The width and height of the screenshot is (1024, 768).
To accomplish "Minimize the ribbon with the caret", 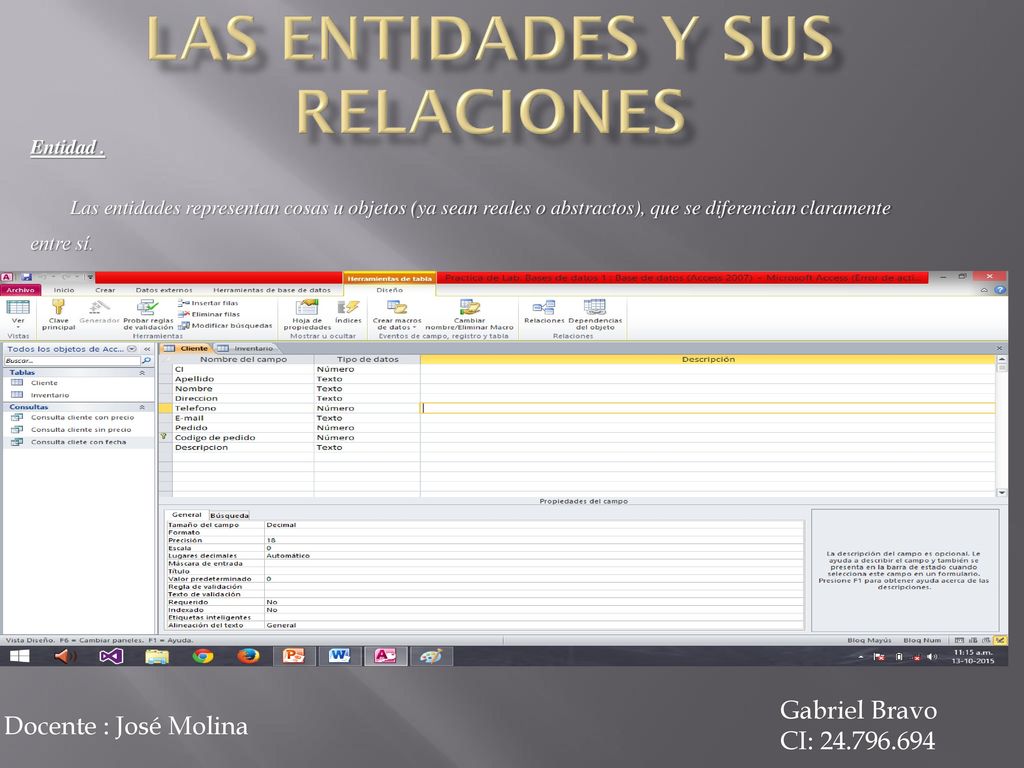I will click(985, 290).
